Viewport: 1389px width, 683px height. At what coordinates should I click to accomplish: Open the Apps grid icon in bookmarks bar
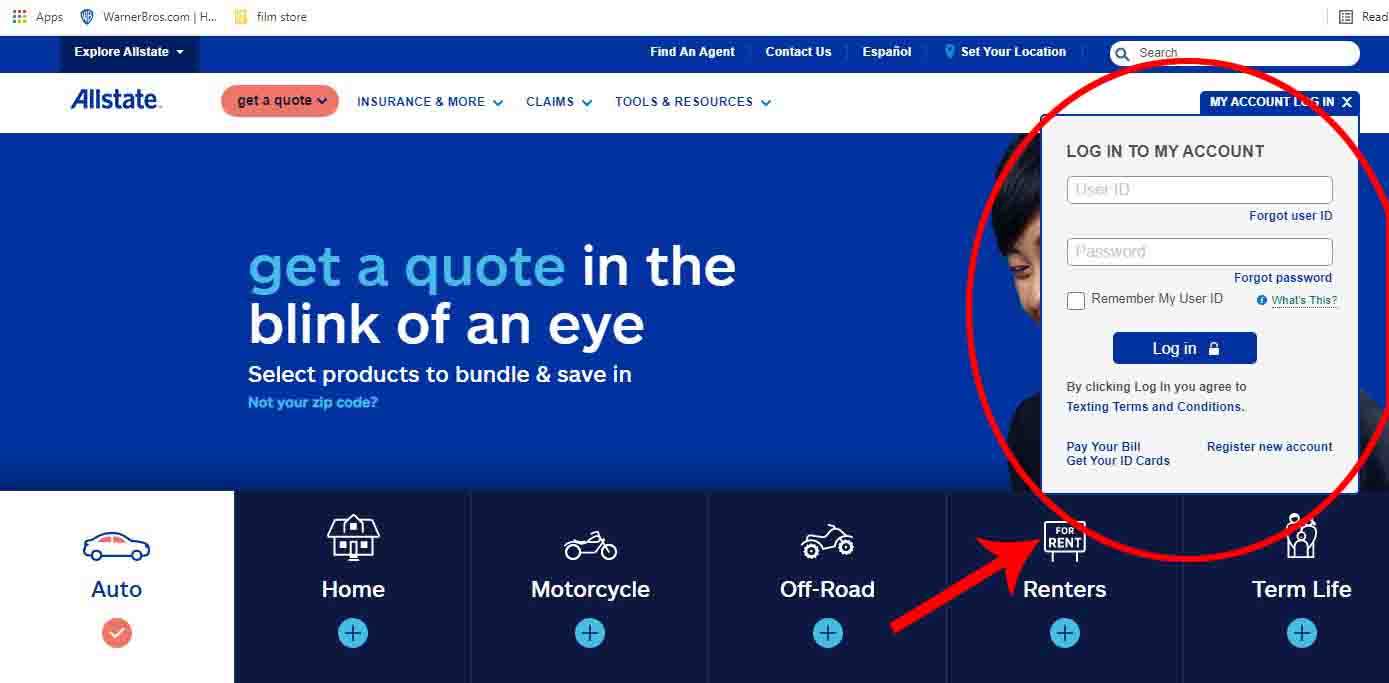(19, 17)
